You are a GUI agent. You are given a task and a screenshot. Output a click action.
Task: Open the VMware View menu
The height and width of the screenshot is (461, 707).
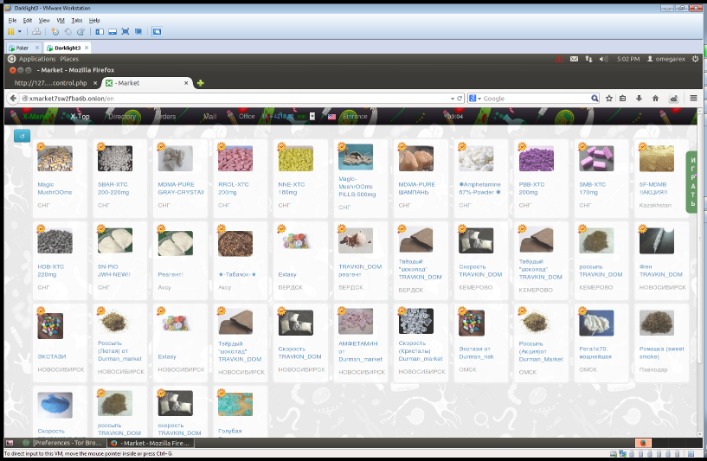click(44, 20)
